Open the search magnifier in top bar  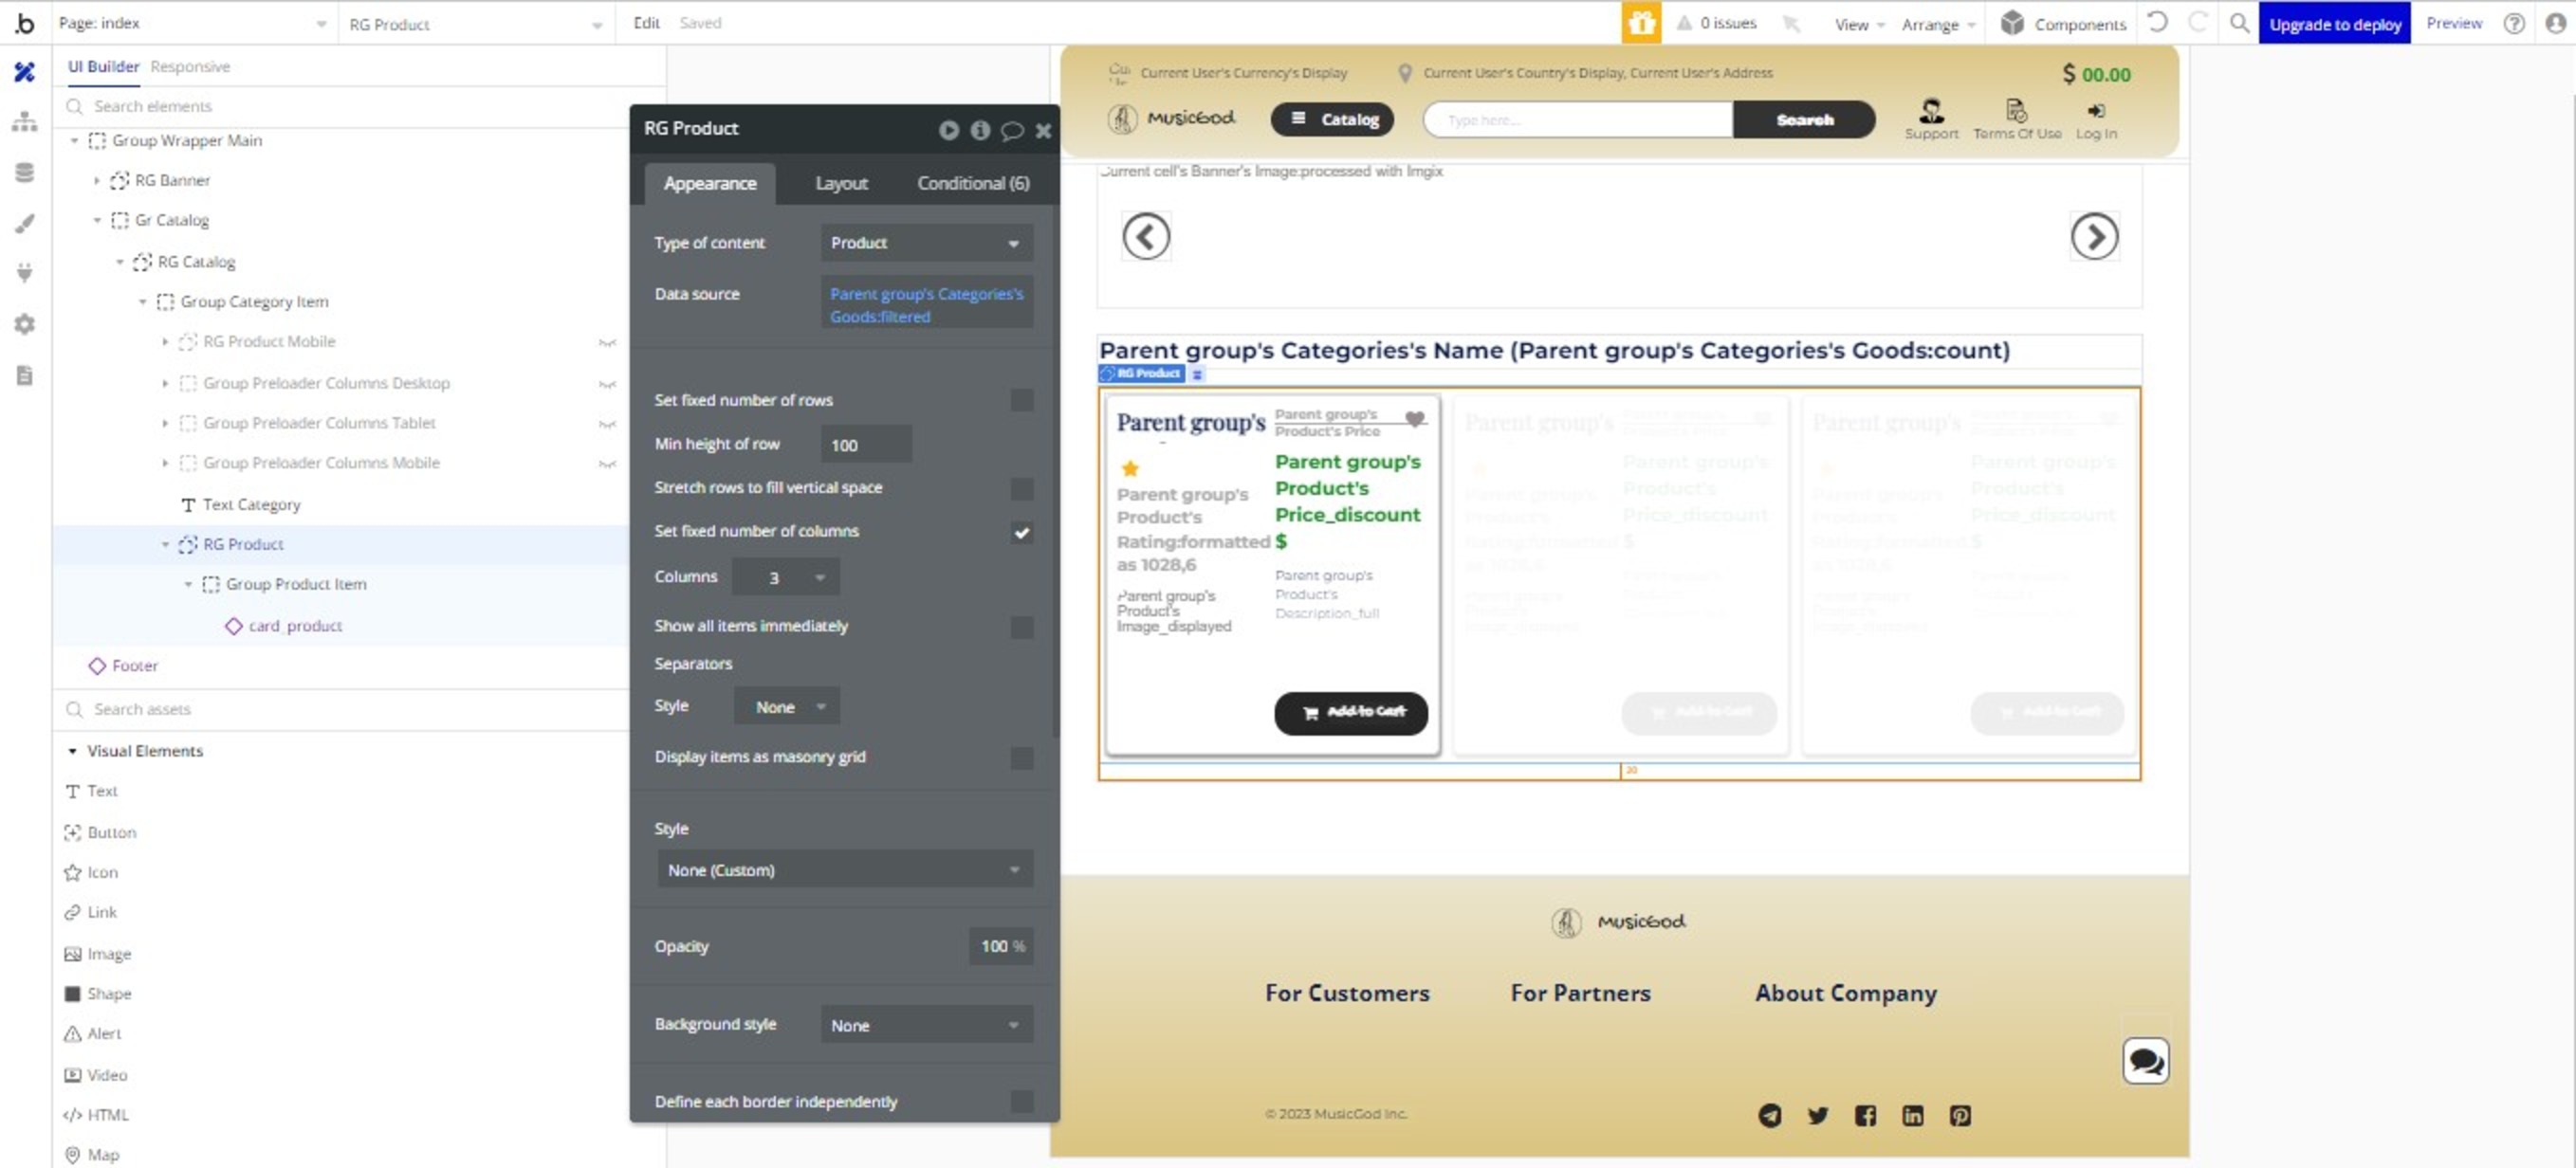point(2239,23)
